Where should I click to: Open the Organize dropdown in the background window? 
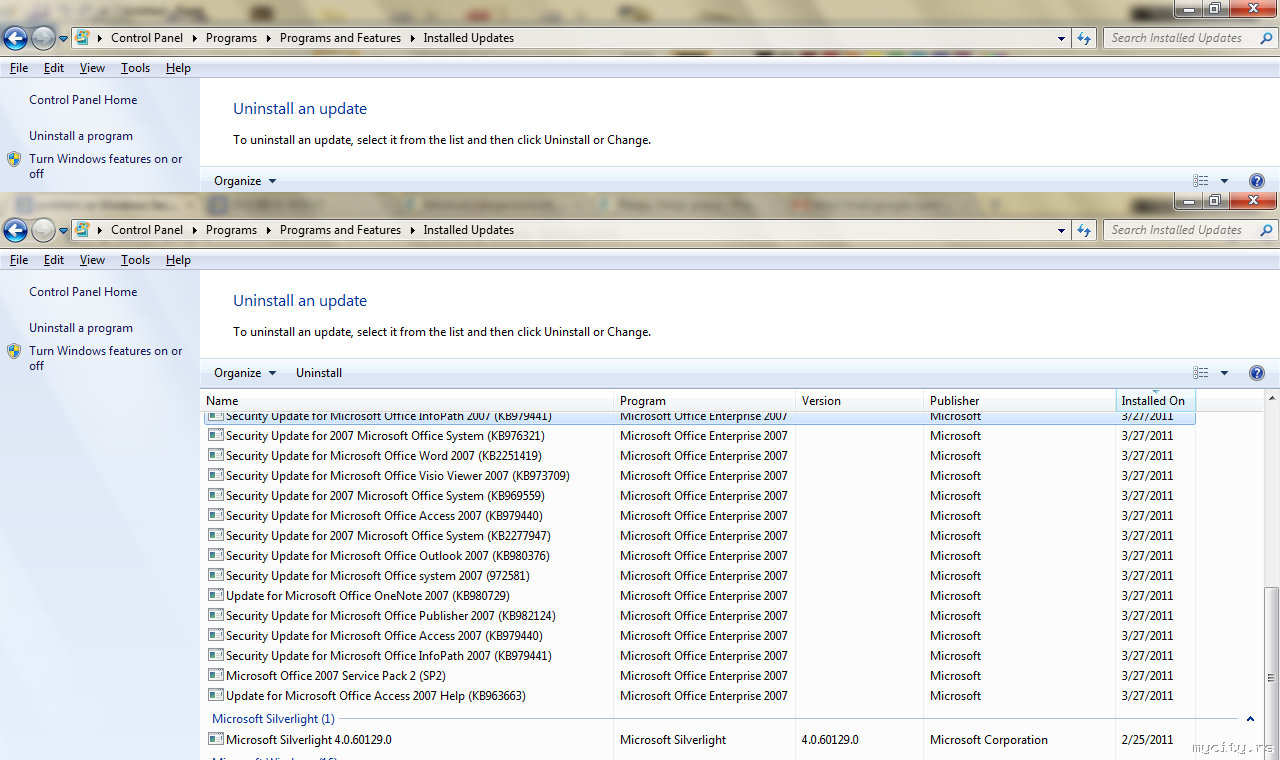[x=245, y=181]
